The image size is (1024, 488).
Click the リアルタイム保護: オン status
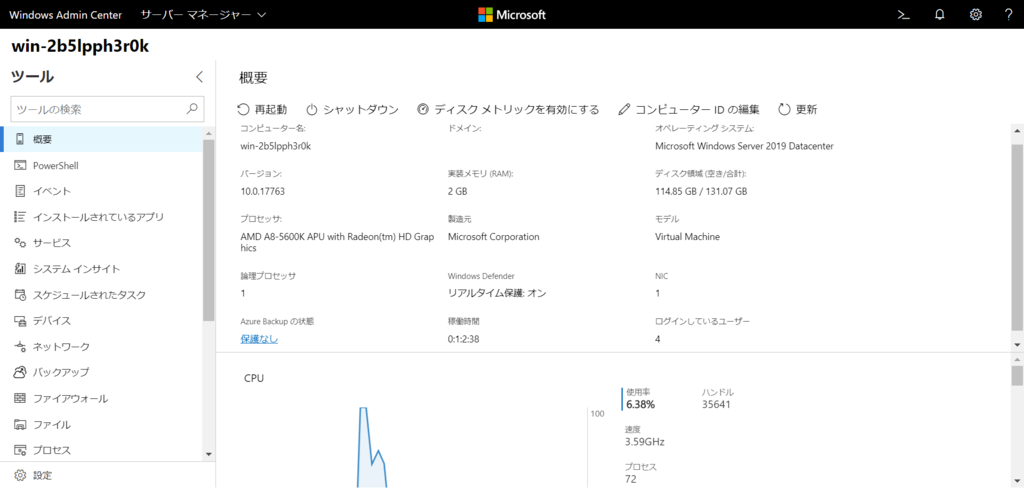(497, 293)
